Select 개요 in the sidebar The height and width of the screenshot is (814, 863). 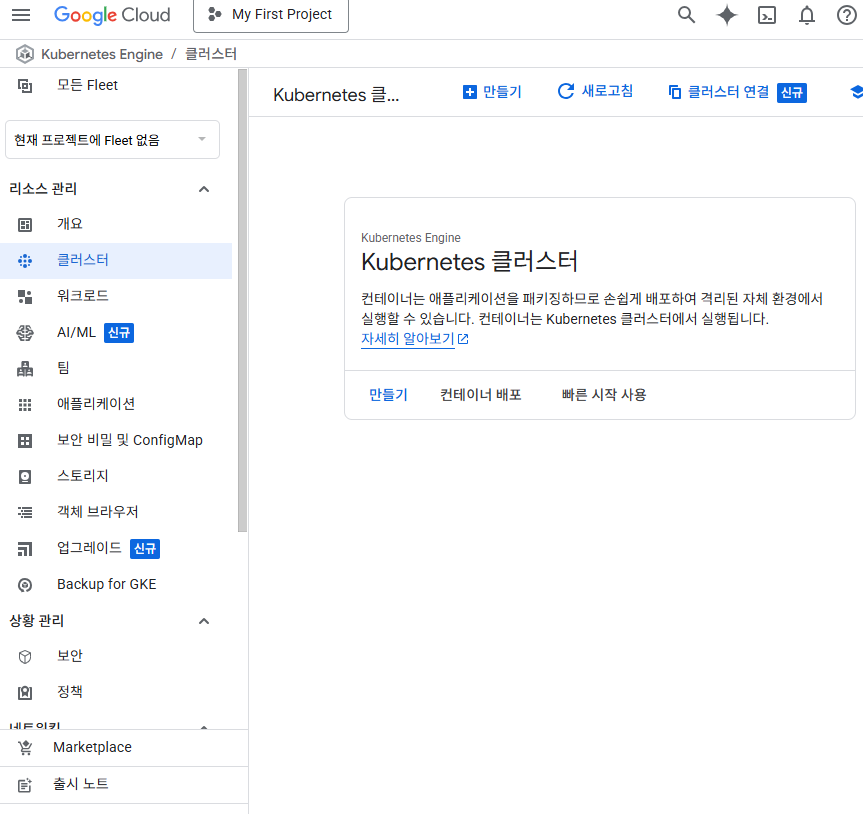click(x=116, y=224)
